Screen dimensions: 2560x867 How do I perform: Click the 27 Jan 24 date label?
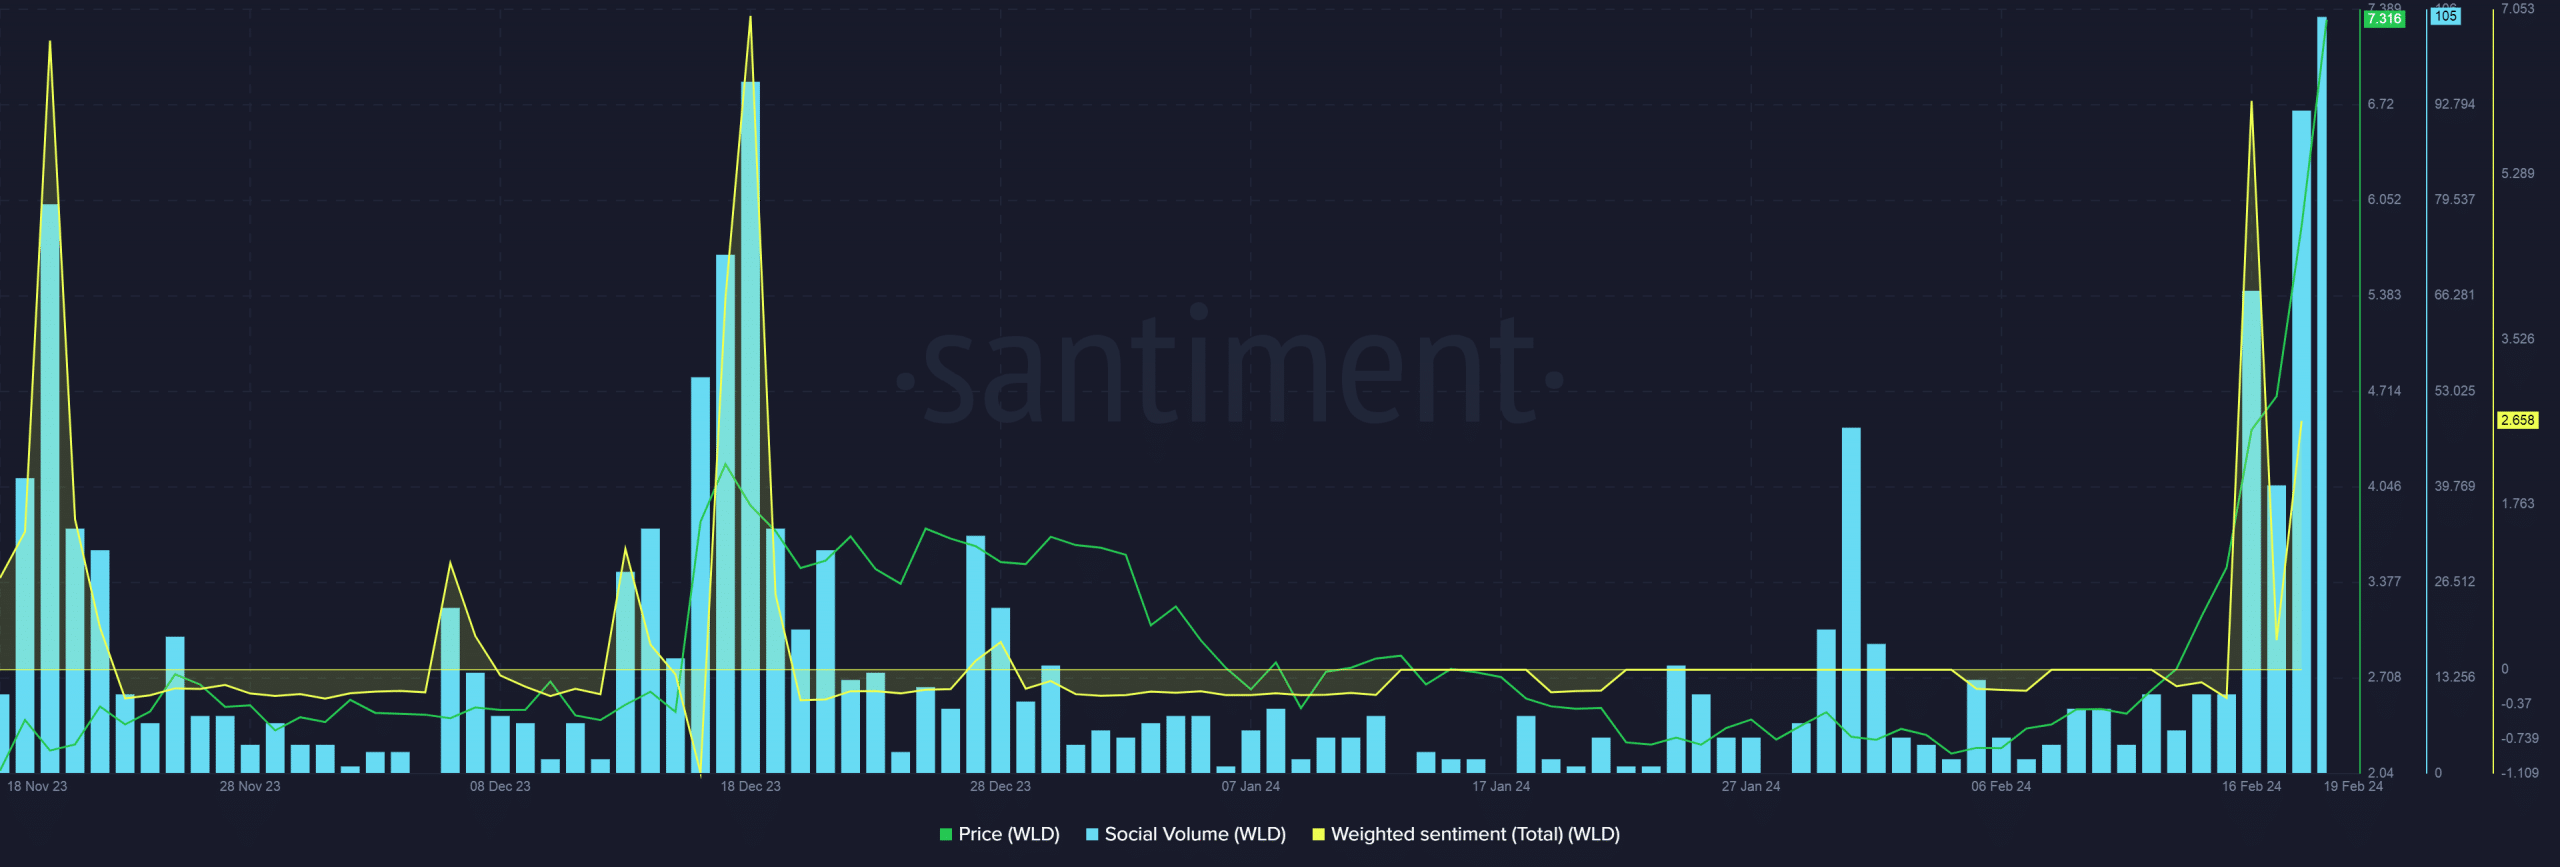coord(1751,786)
